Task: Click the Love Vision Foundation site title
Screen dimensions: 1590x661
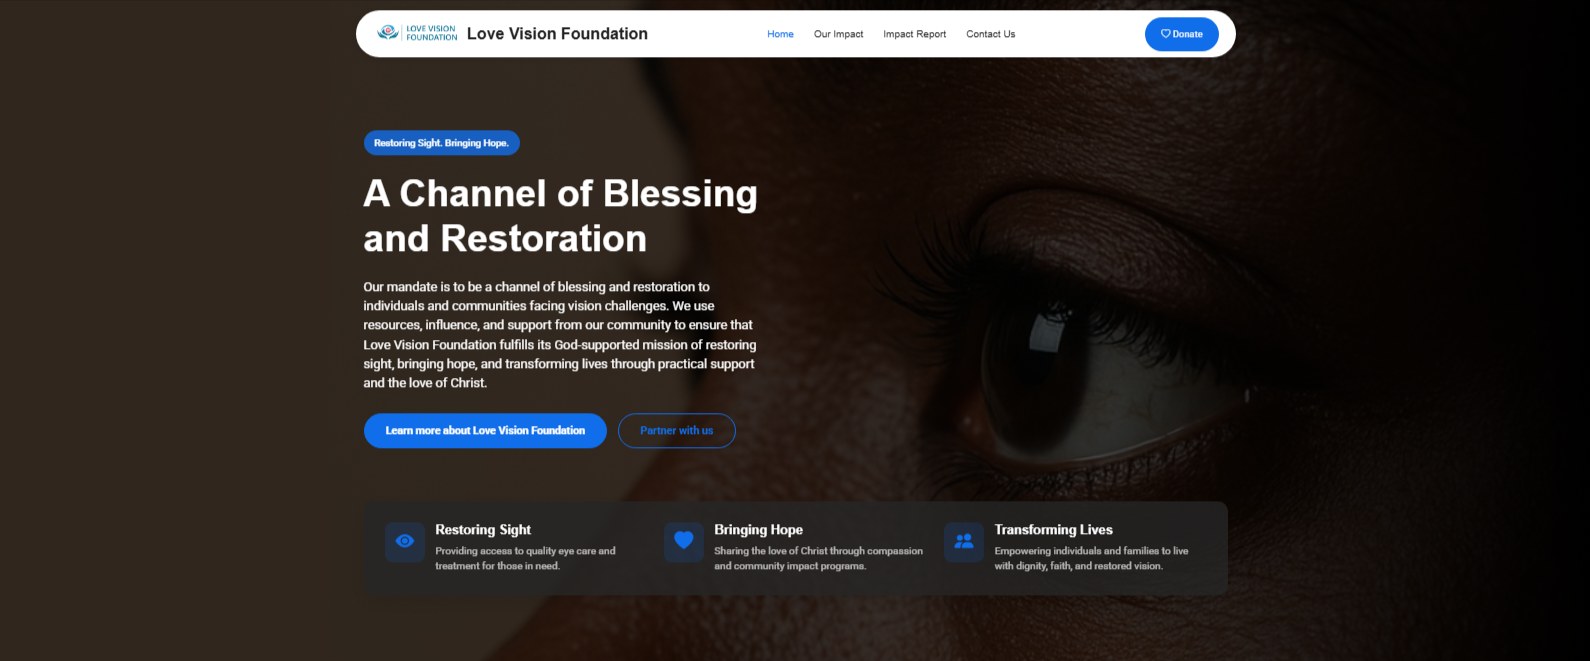Action: click(557, 34)
